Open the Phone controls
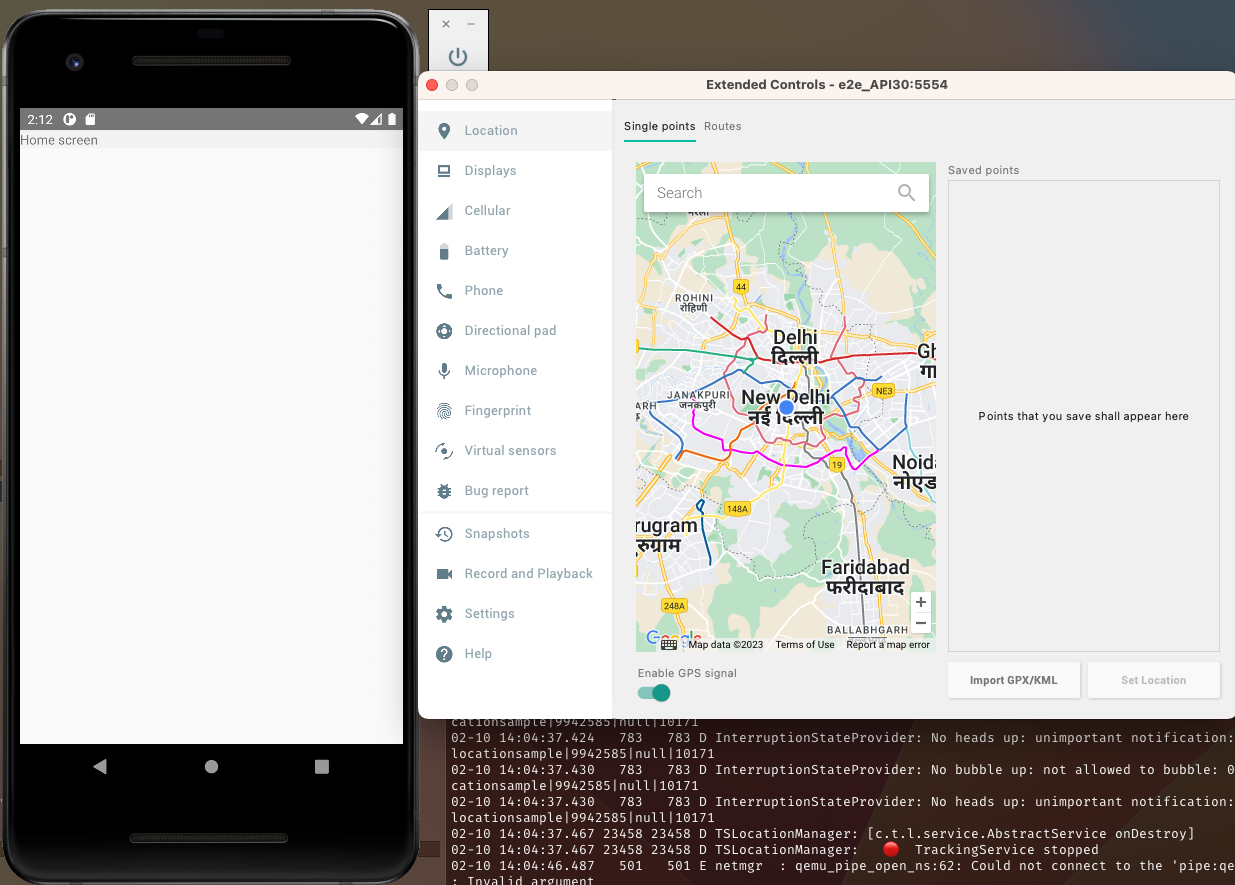The width and height of the screenshot is (1235, 885). (483, 290)
